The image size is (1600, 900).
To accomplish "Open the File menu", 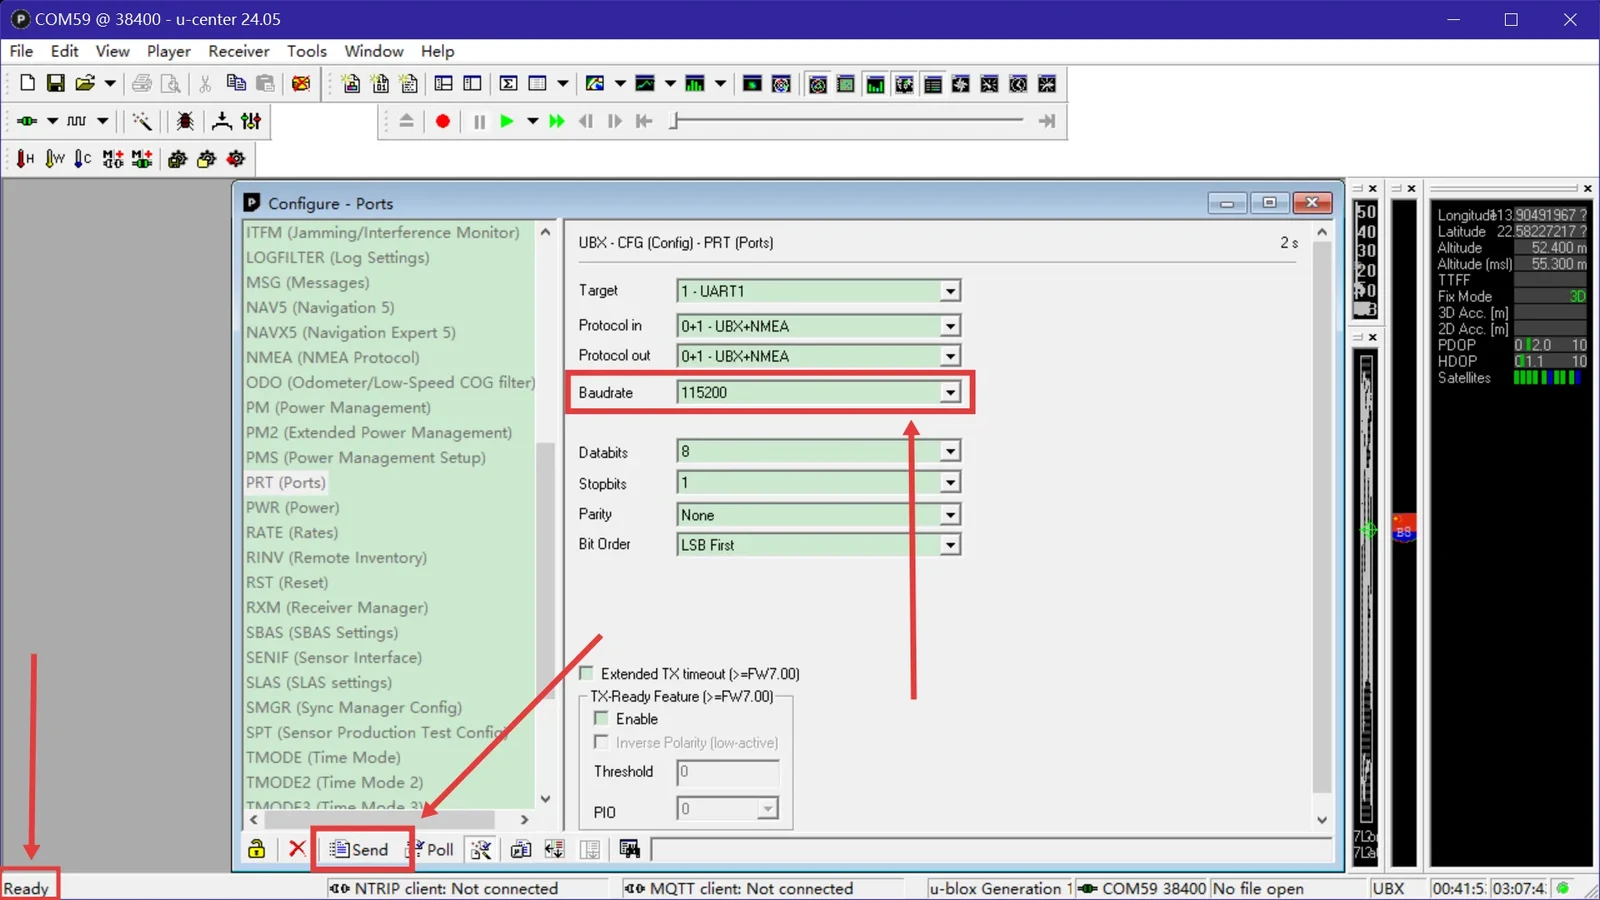I will 21,51.
